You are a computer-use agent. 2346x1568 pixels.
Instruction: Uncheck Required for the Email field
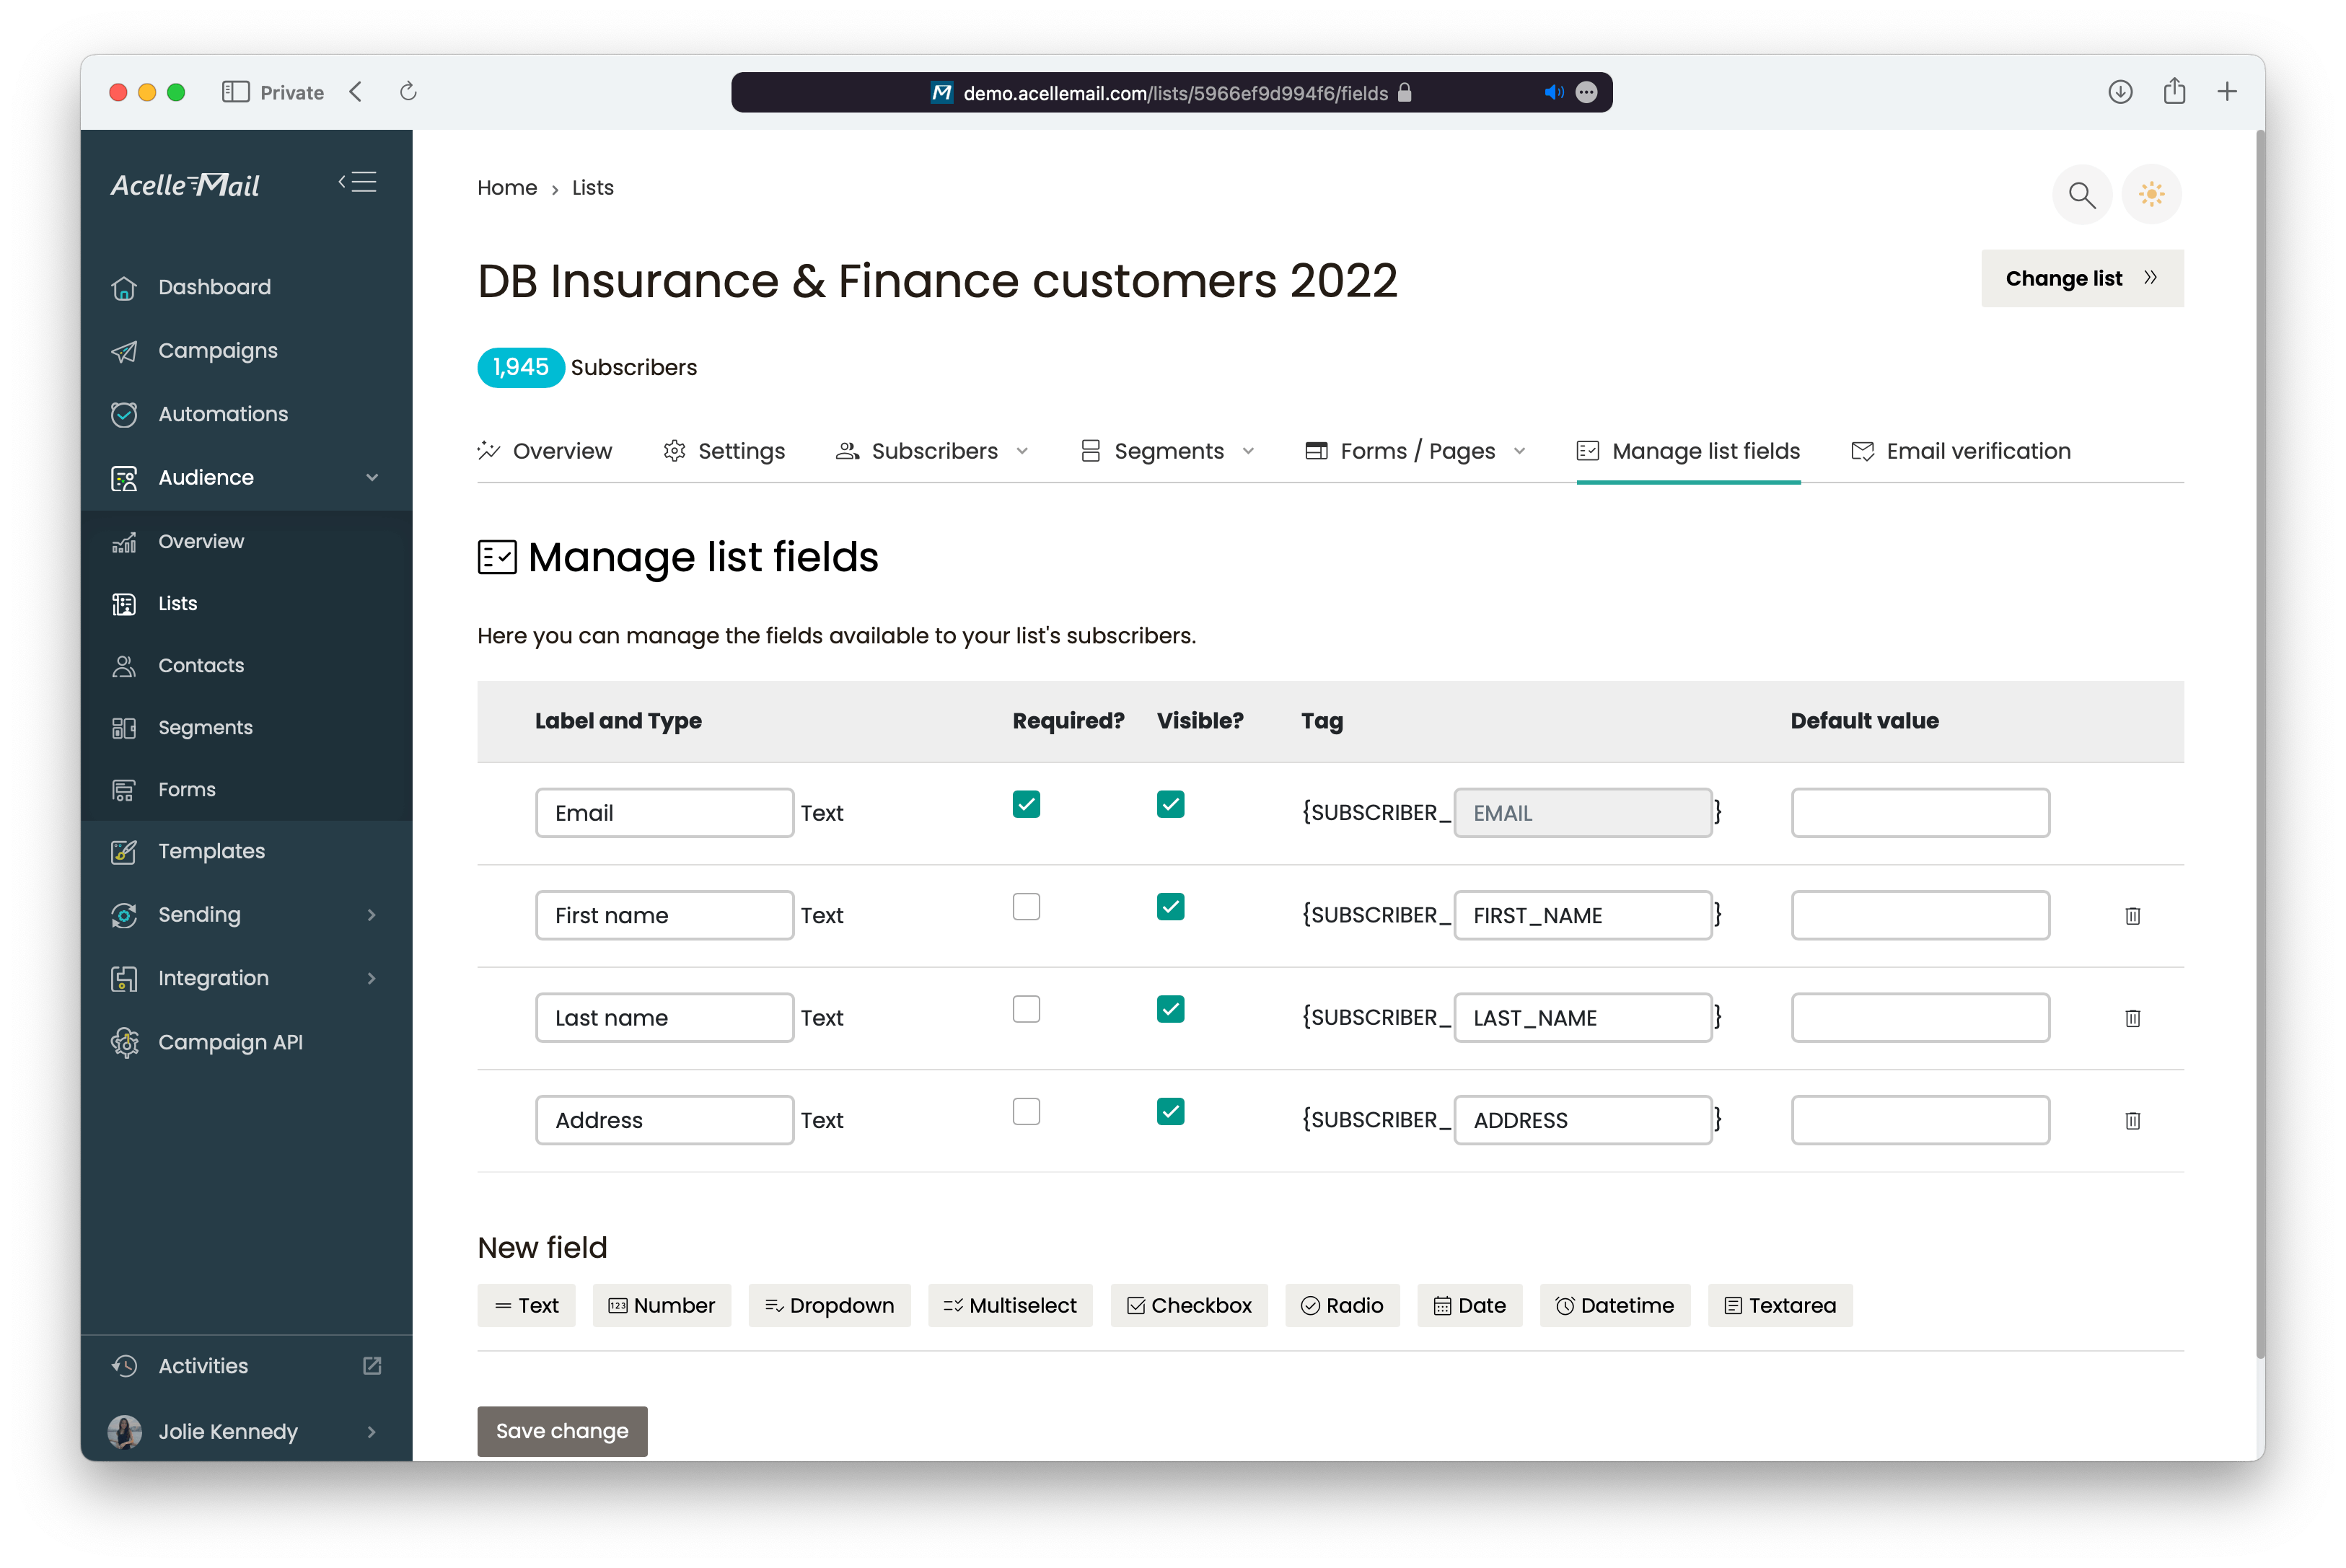1026,804
